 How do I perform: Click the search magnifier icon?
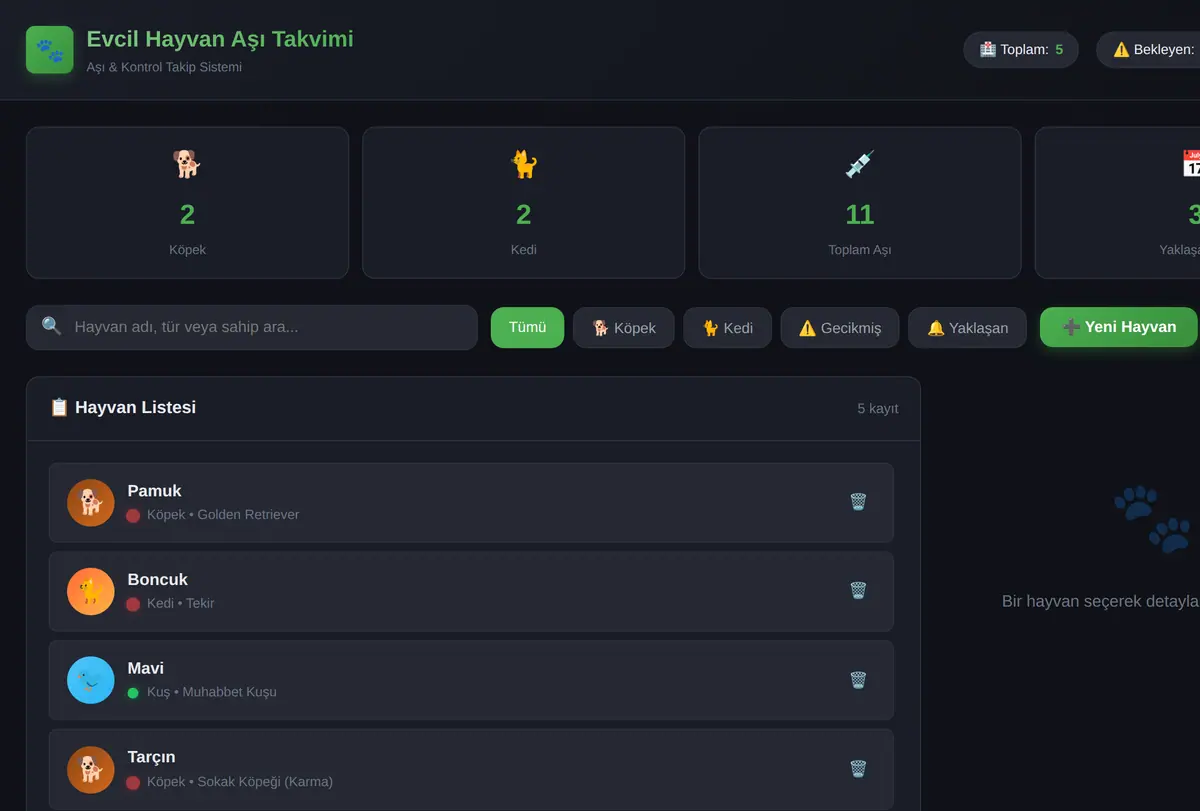[x=52, y=327]
